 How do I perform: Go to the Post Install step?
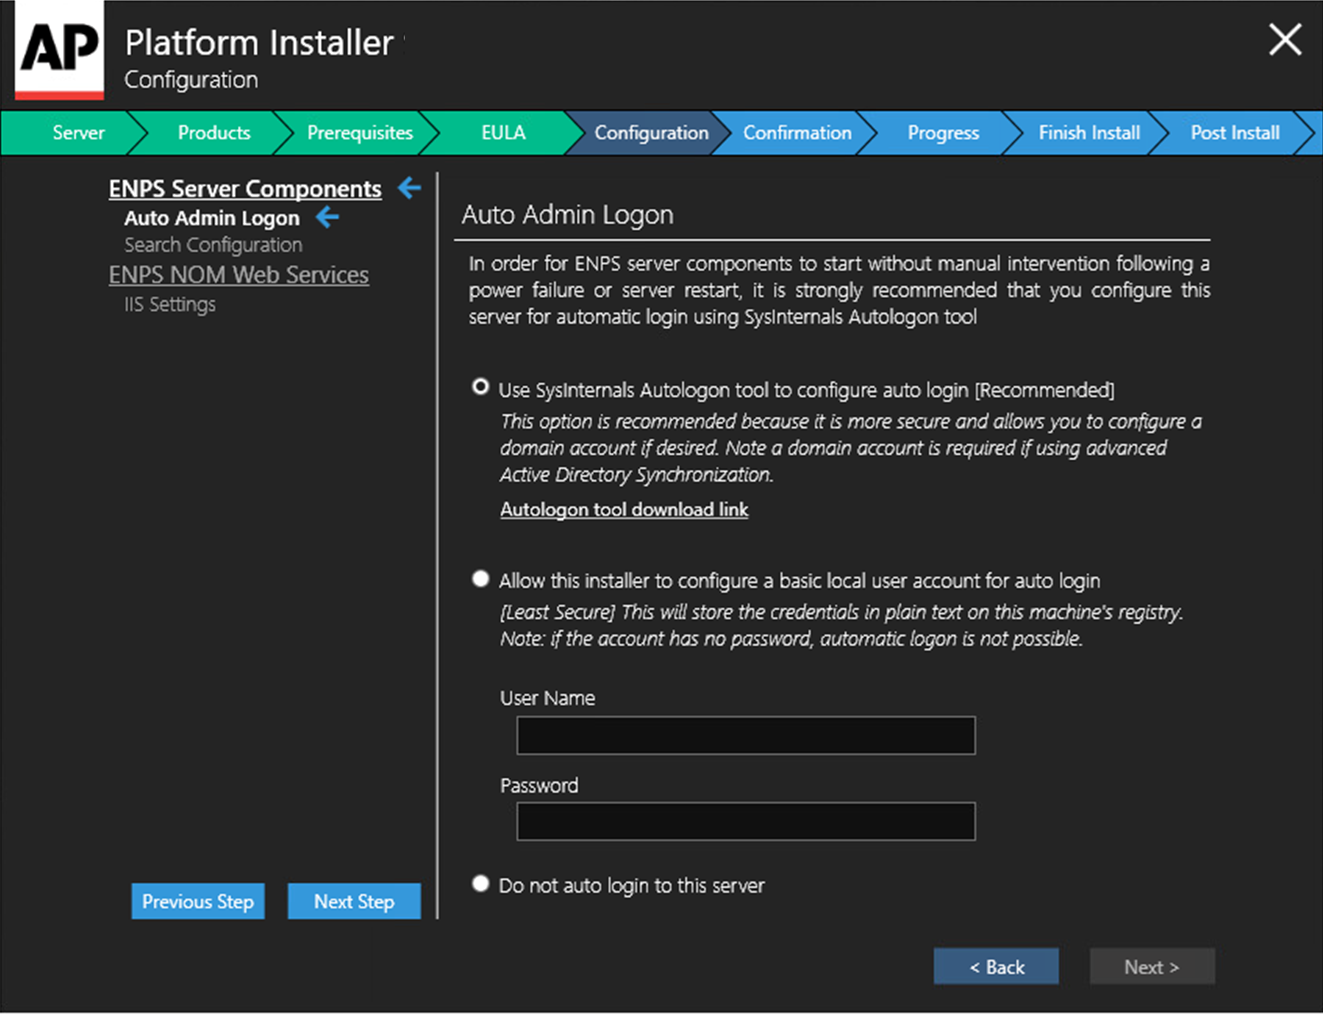click(1235, 133)
